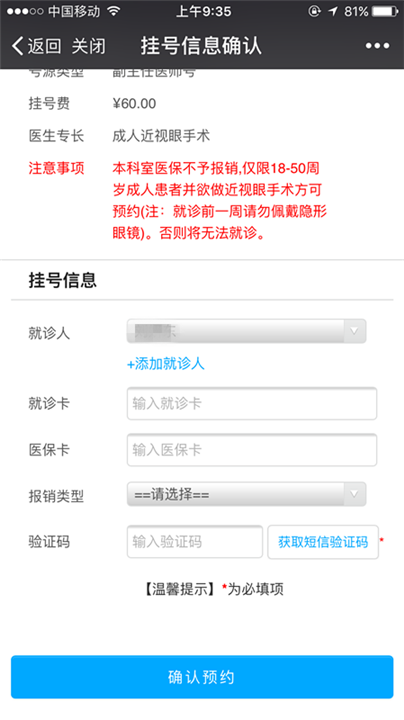Tap the signal strength dots
Screen dimensions: 404x720
[x=26, y=11]
